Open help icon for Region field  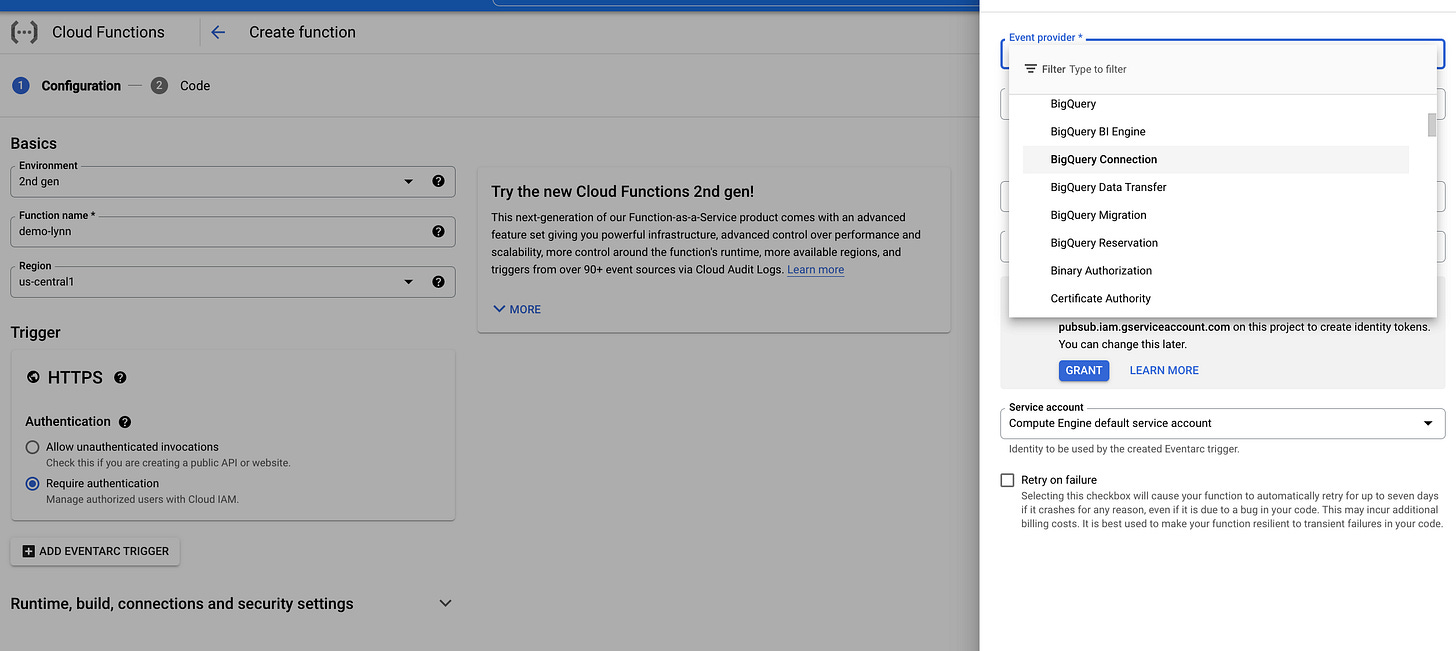[x=438, y=281]
